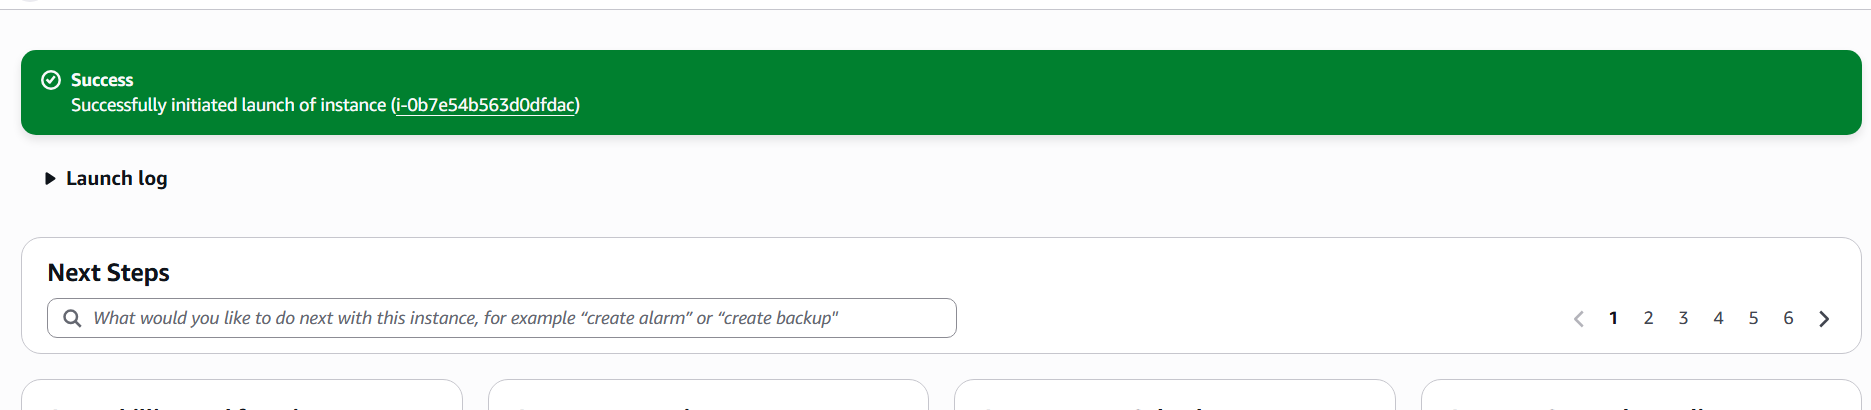This screenshot has height=410, width=1871.
Task: Open instance link i-0b7e54b563d0dfdac
Action: [486, 105]
